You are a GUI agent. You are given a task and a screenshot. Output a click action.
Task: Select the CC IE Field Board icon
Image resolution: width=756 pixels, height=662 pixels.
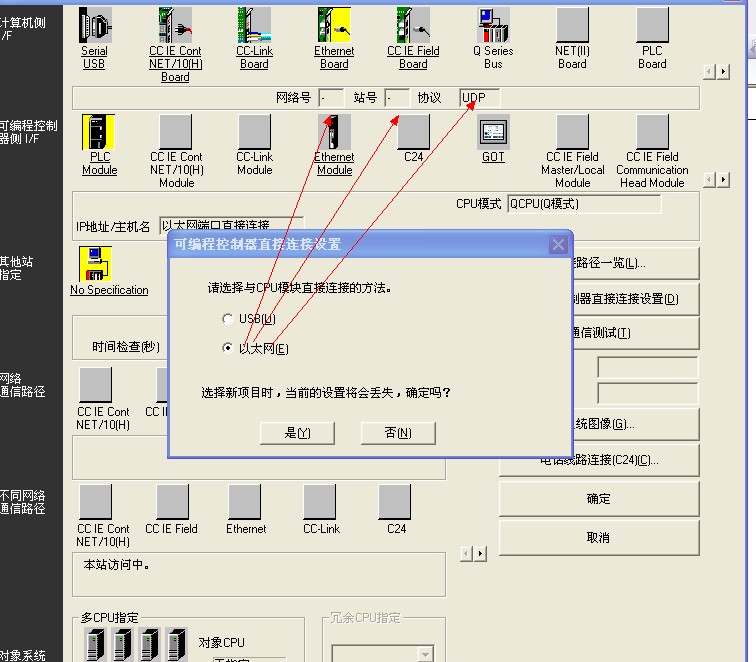point(413,26)
